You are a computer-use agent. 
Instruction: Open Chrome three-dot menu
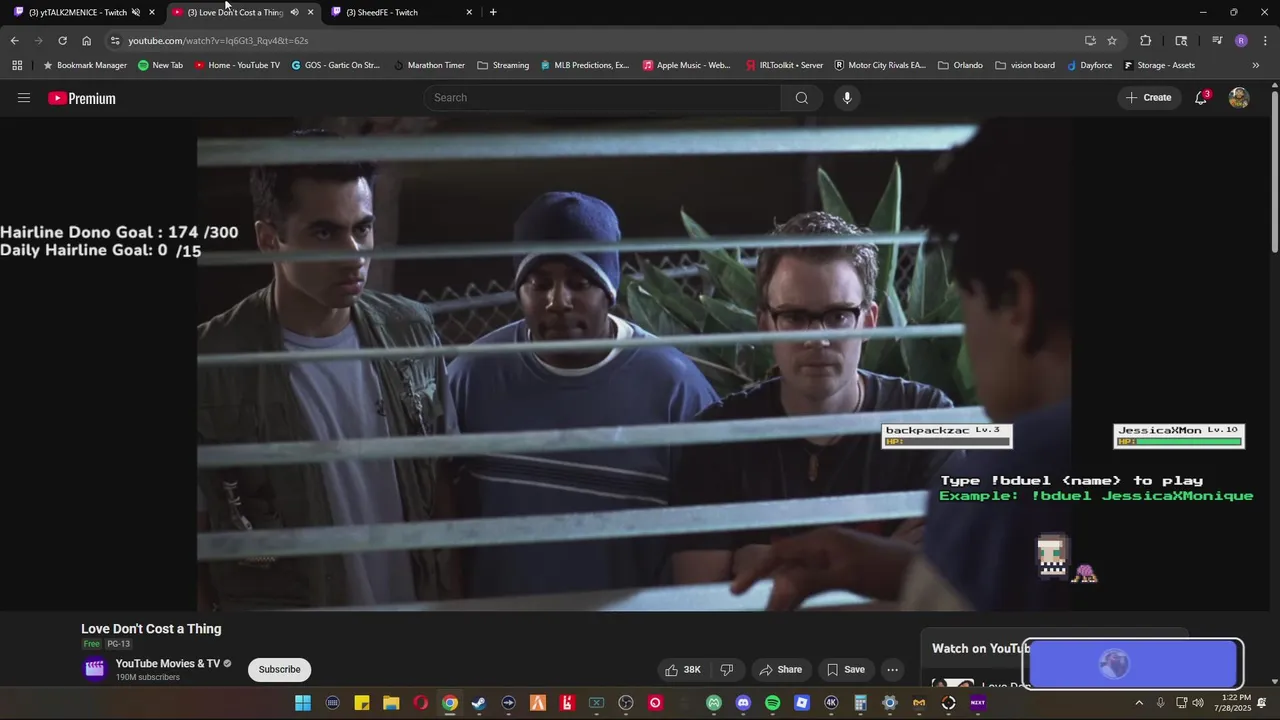1266,41
